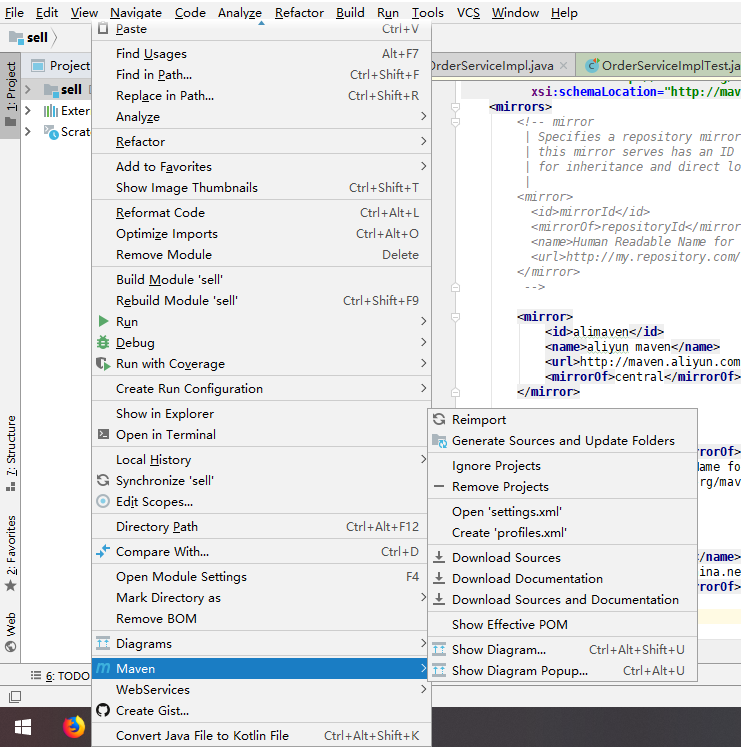Screen dimensions: 741x747
Task: Open Firefox from the taskbar
Action: [x=74, y=727]
